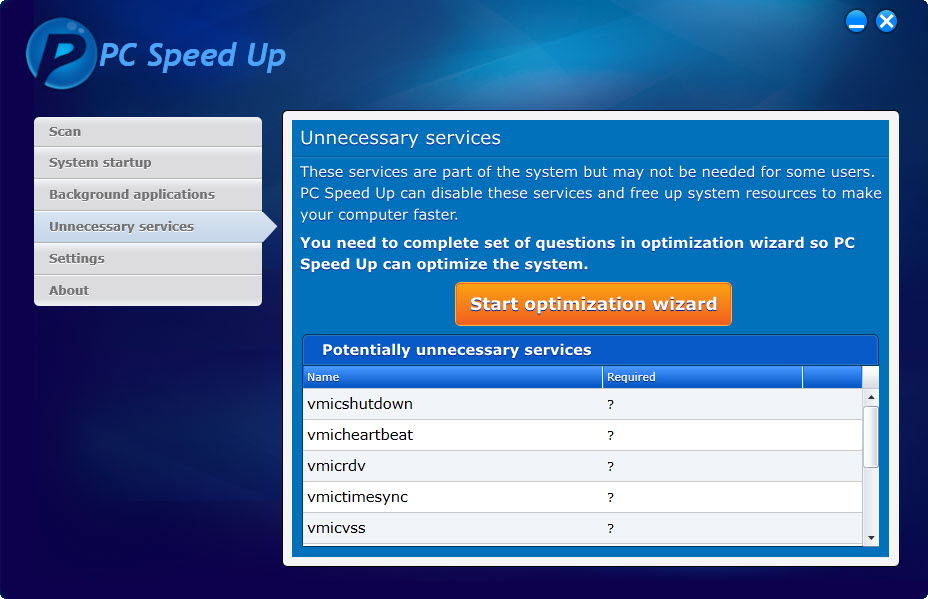The image size is (928, 599).
Task: Click Required value for vmicrdv
Action: (x=610, y=466)
